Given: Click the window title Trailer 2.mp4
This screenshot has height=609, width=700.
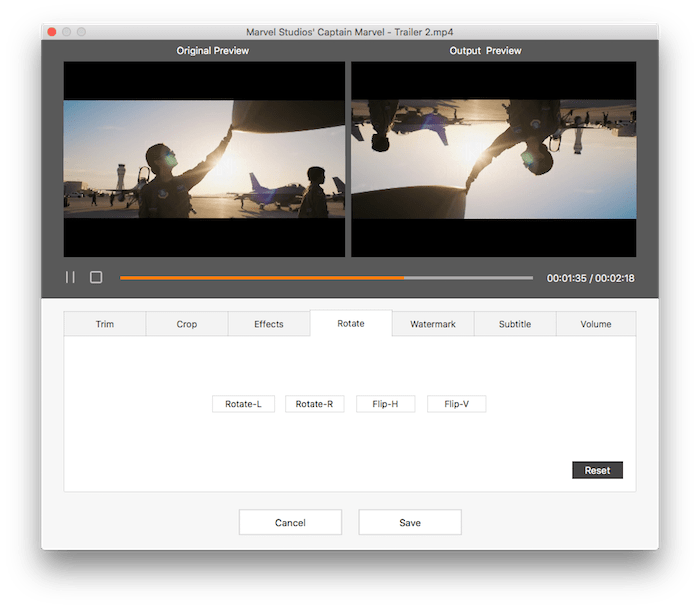Looking at the screenshot, I should click(350, 32).
